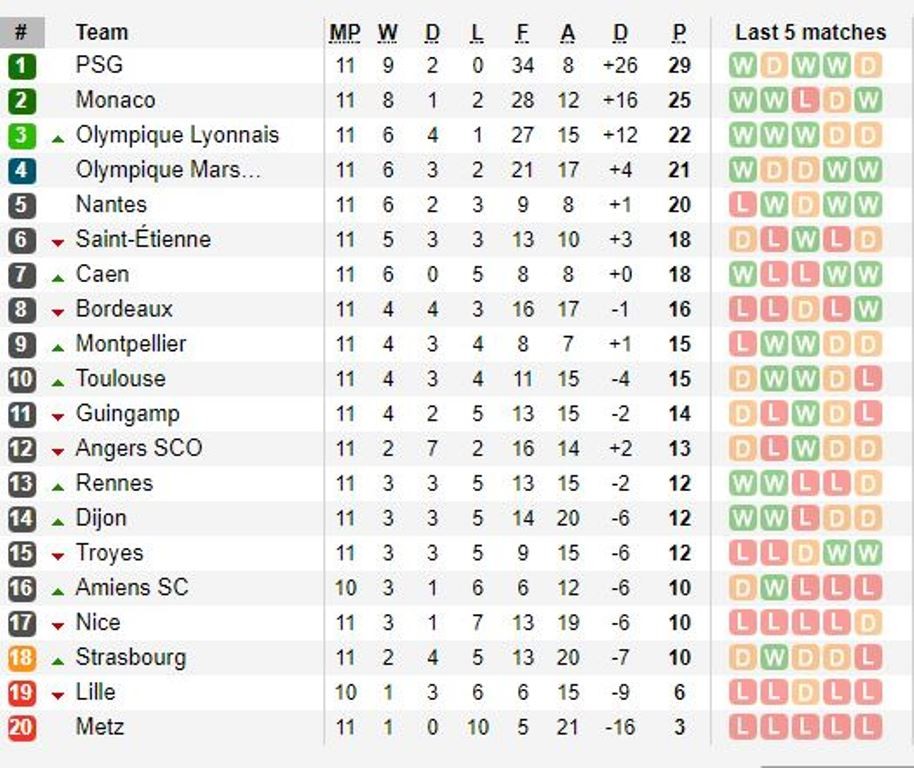Sort by goals scored using the F header
The height and width of the screenshot is (768, 914).
click(x=521, y=31)
